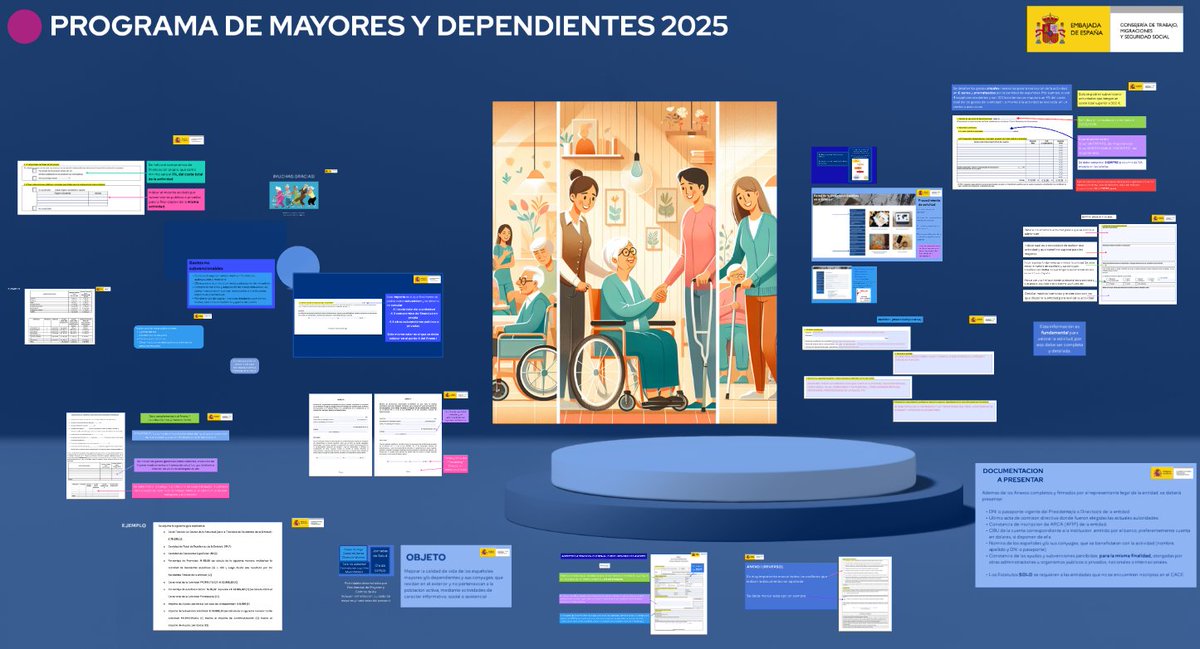The width and height of the screenshot is (1200, 649).
Task: Open the small dark blue thumbnail above the website screenshot
Action: tap(844, 165)
